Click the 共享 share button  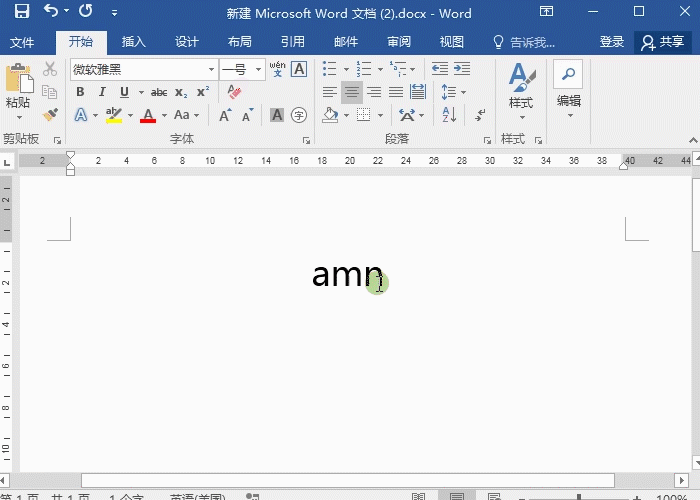tap(664, 42)
